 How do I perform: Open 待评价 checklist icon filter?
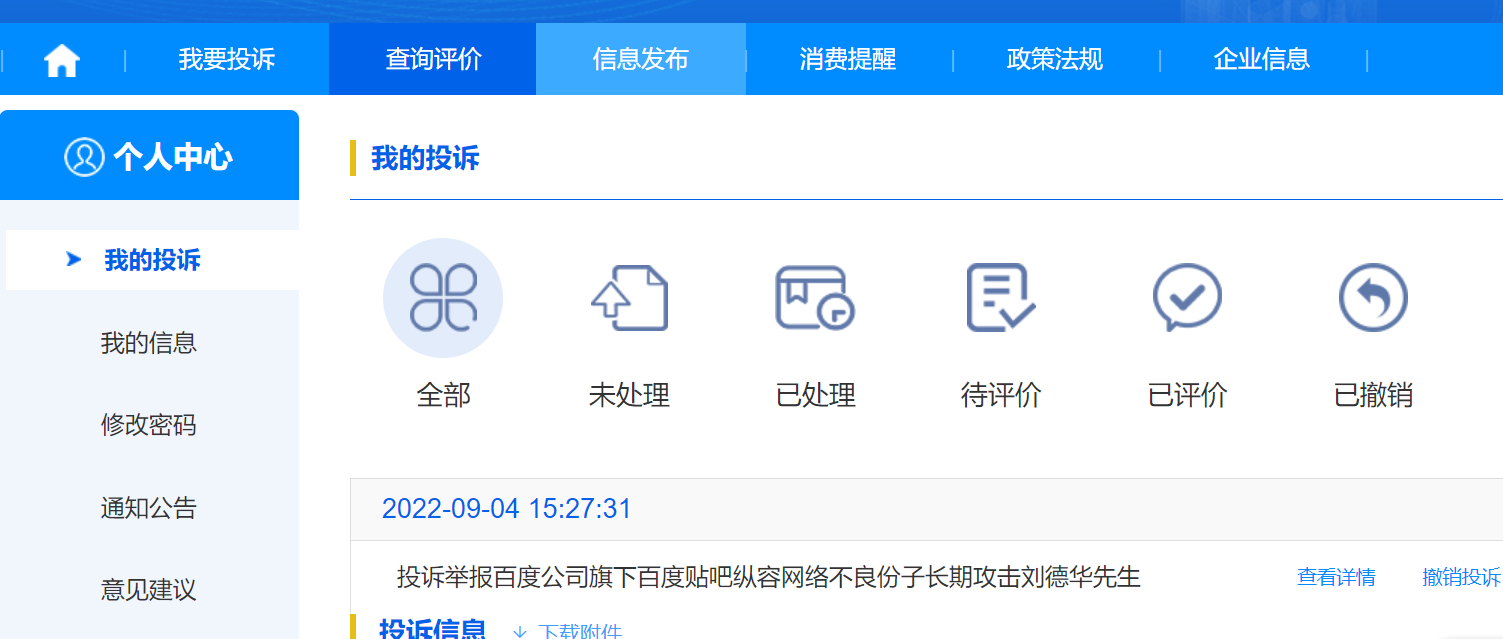click(1001, 298)
